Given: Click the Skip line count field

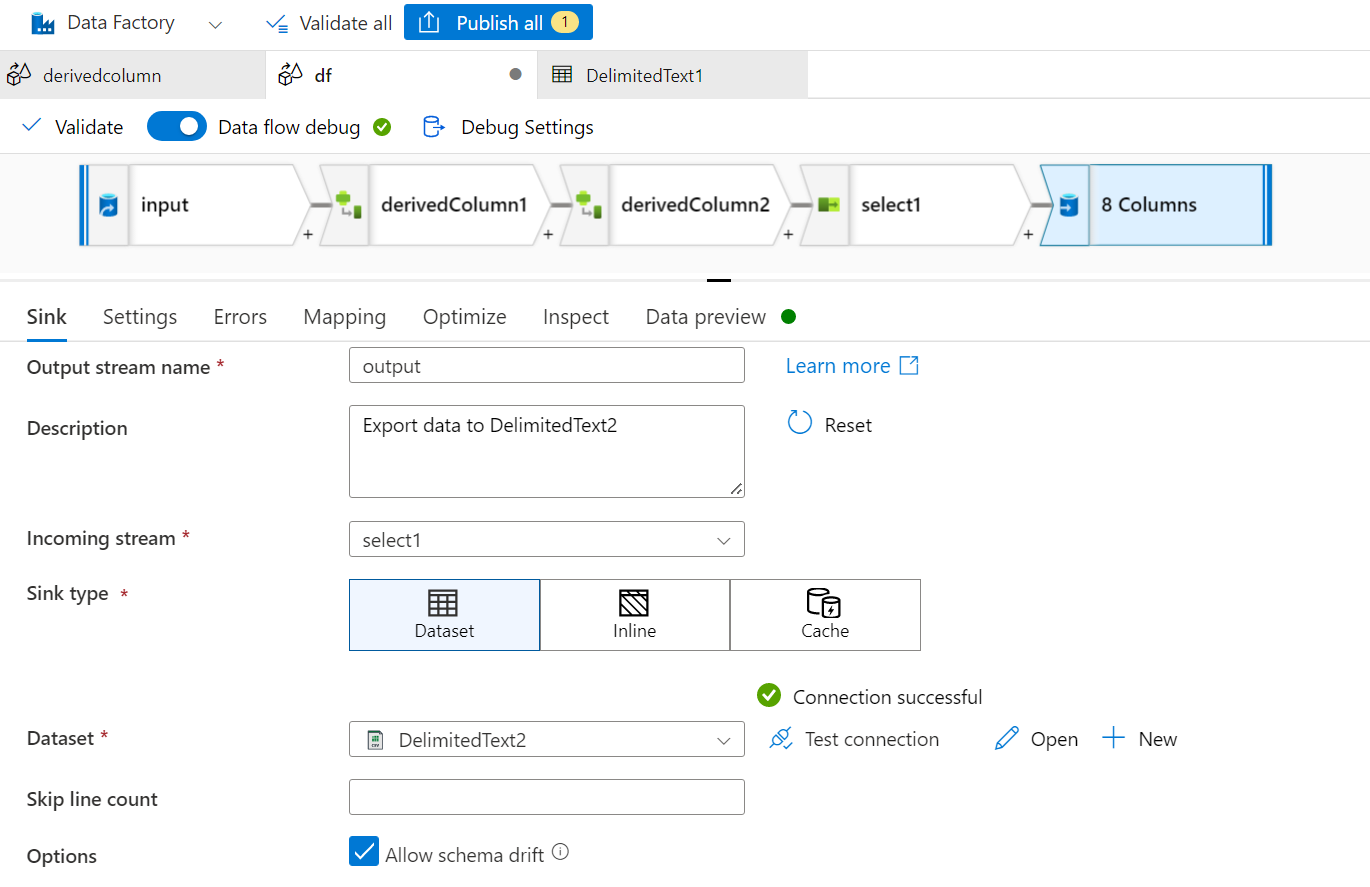Looking at the screenshot, I should (x=547, y=797).
